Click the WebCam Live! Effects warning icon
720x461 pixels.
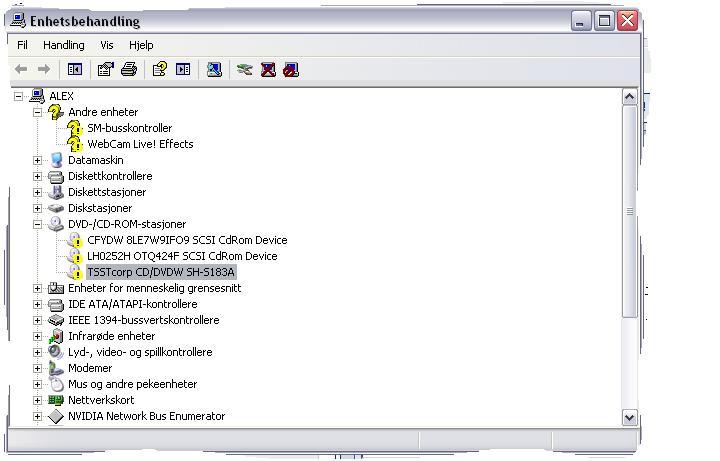75,144
